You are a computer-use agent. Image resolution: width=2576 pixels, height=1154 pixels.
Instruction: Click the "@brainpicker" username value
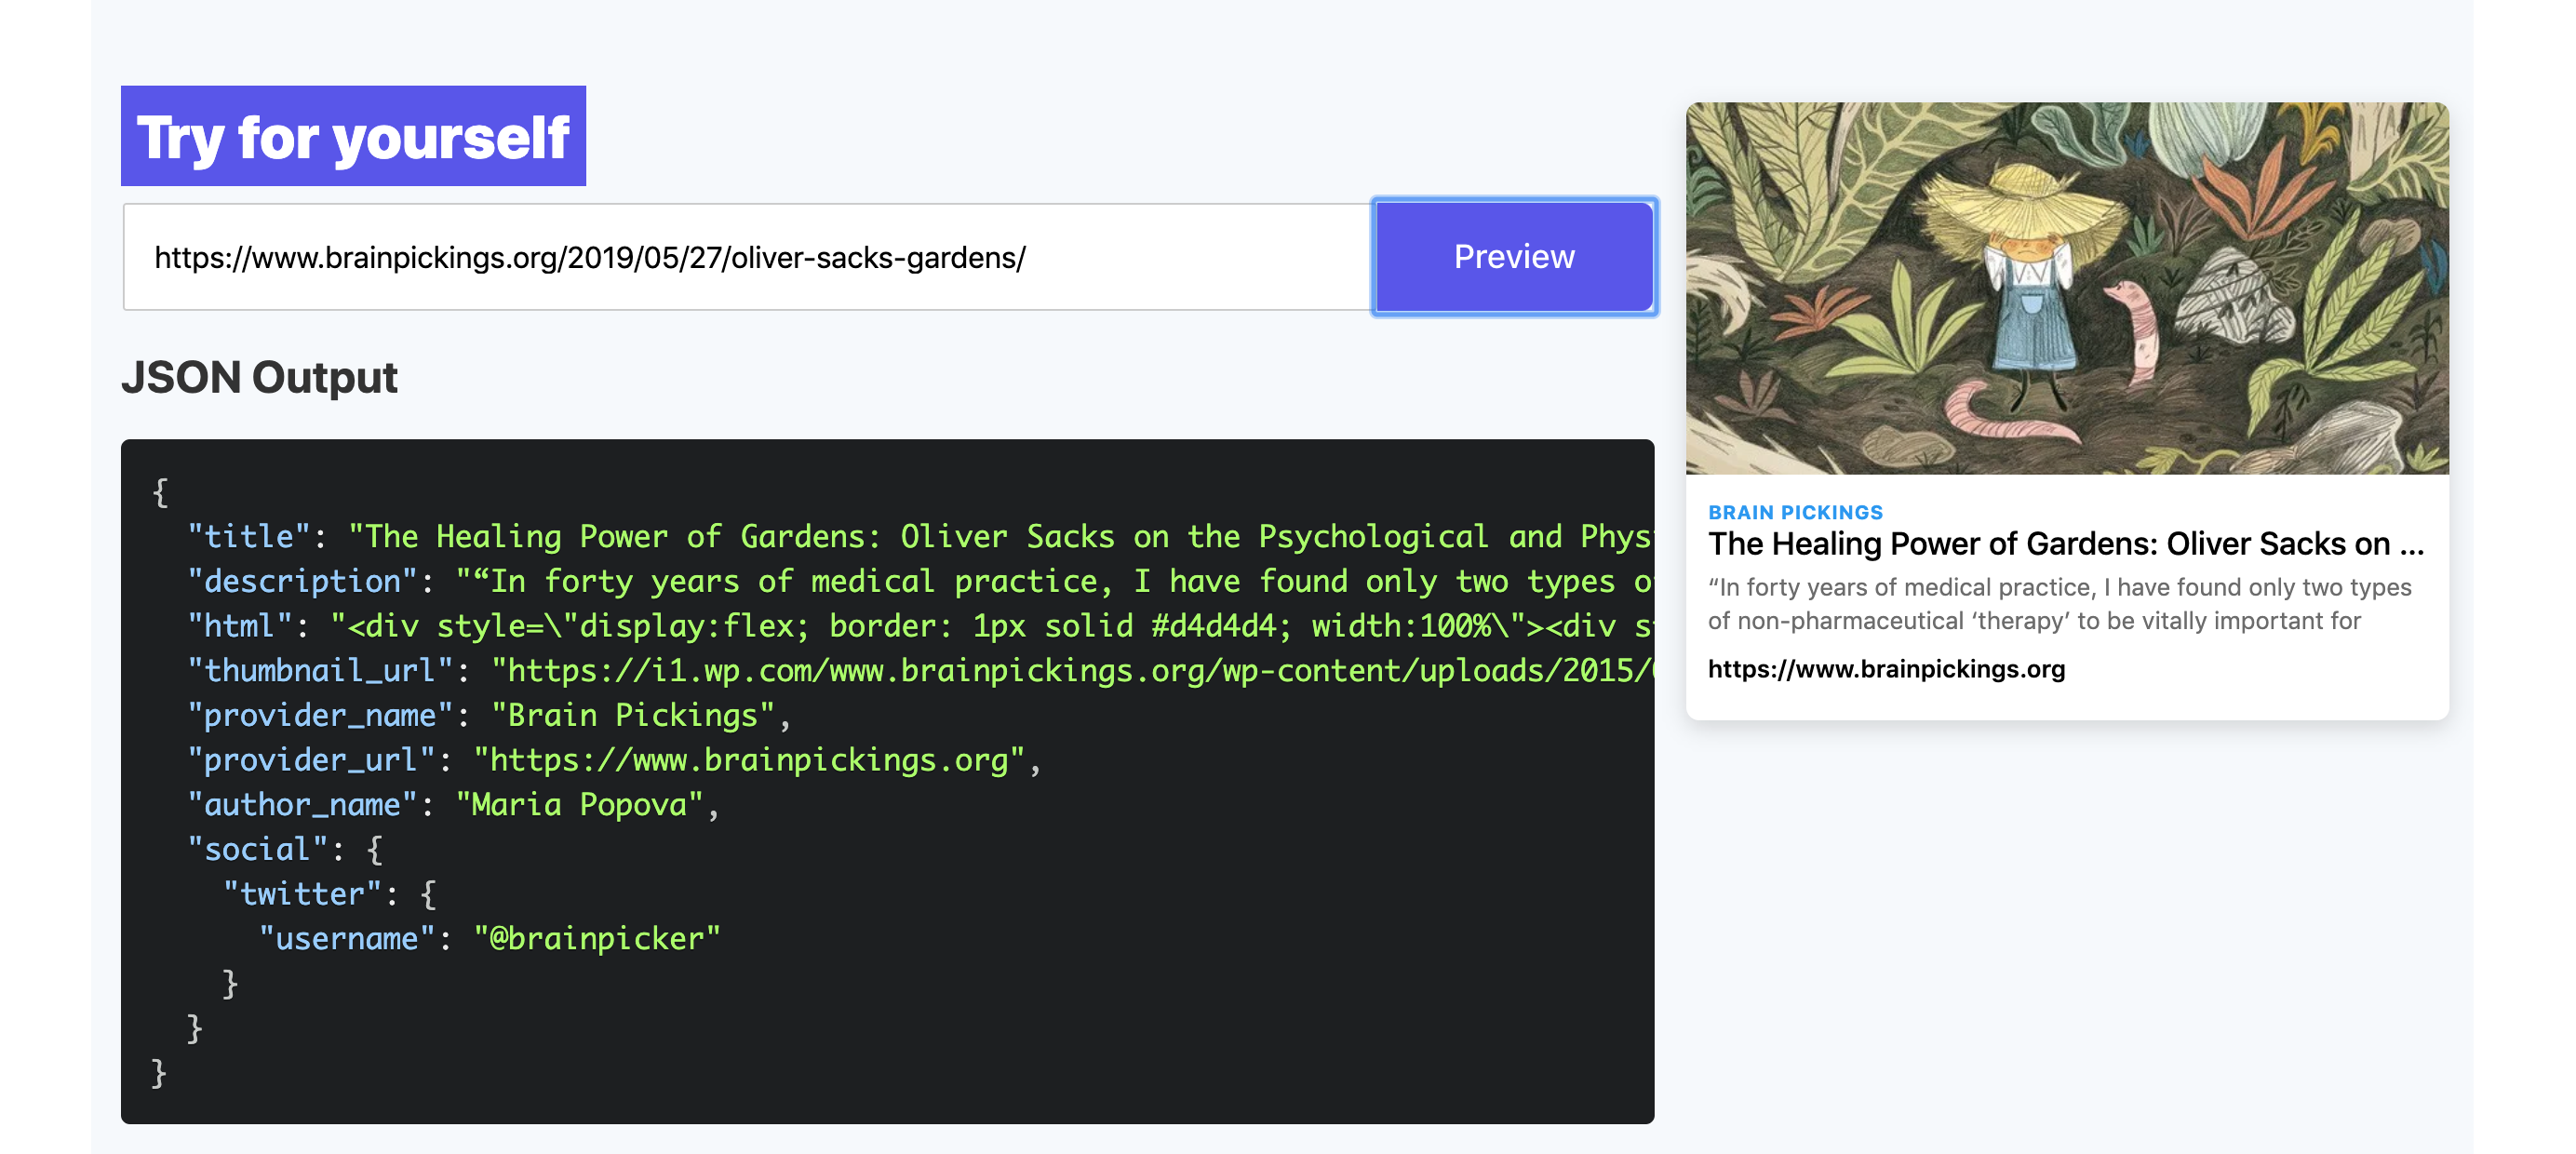(x=596, y=939)
